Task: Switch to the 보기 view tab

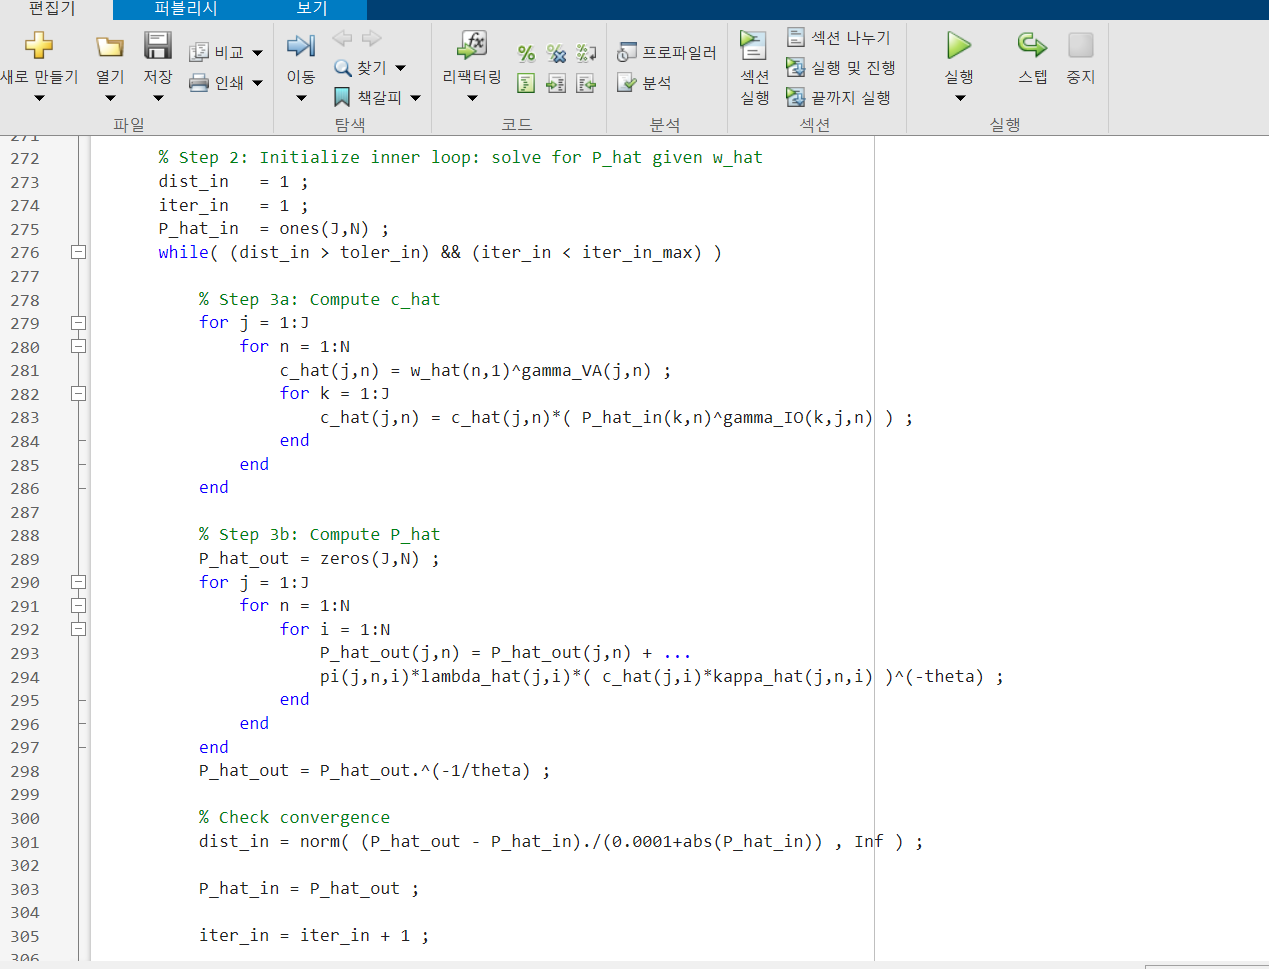Action: pyautogui.click(x=312, y=9)
